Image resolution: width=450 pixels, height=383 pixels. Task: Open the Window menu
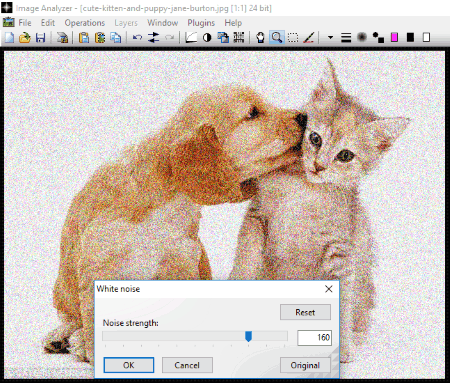(x=163, y=23)
